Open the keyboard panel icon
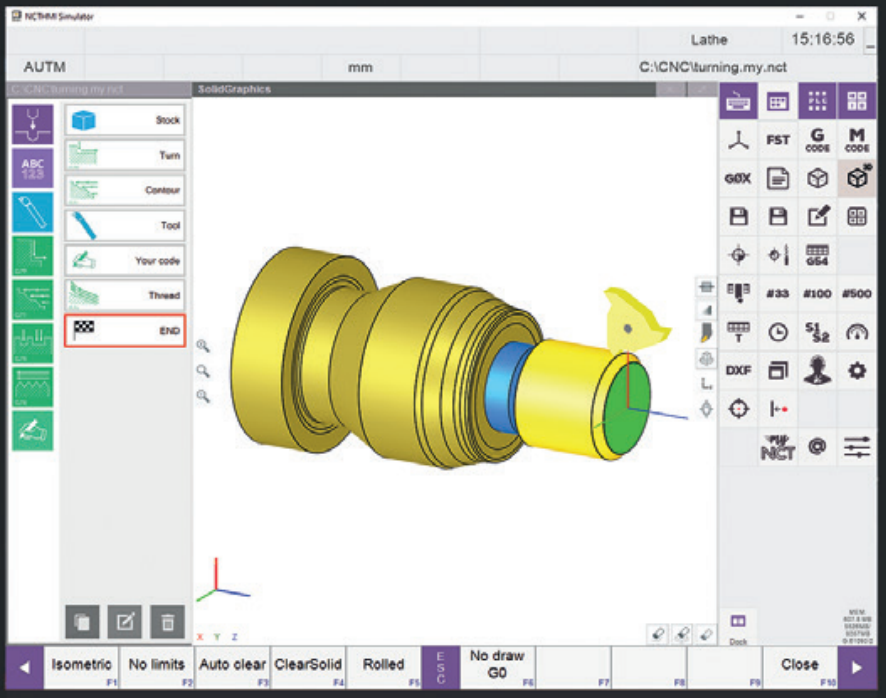The image size is (886, 698). (738, 102)
